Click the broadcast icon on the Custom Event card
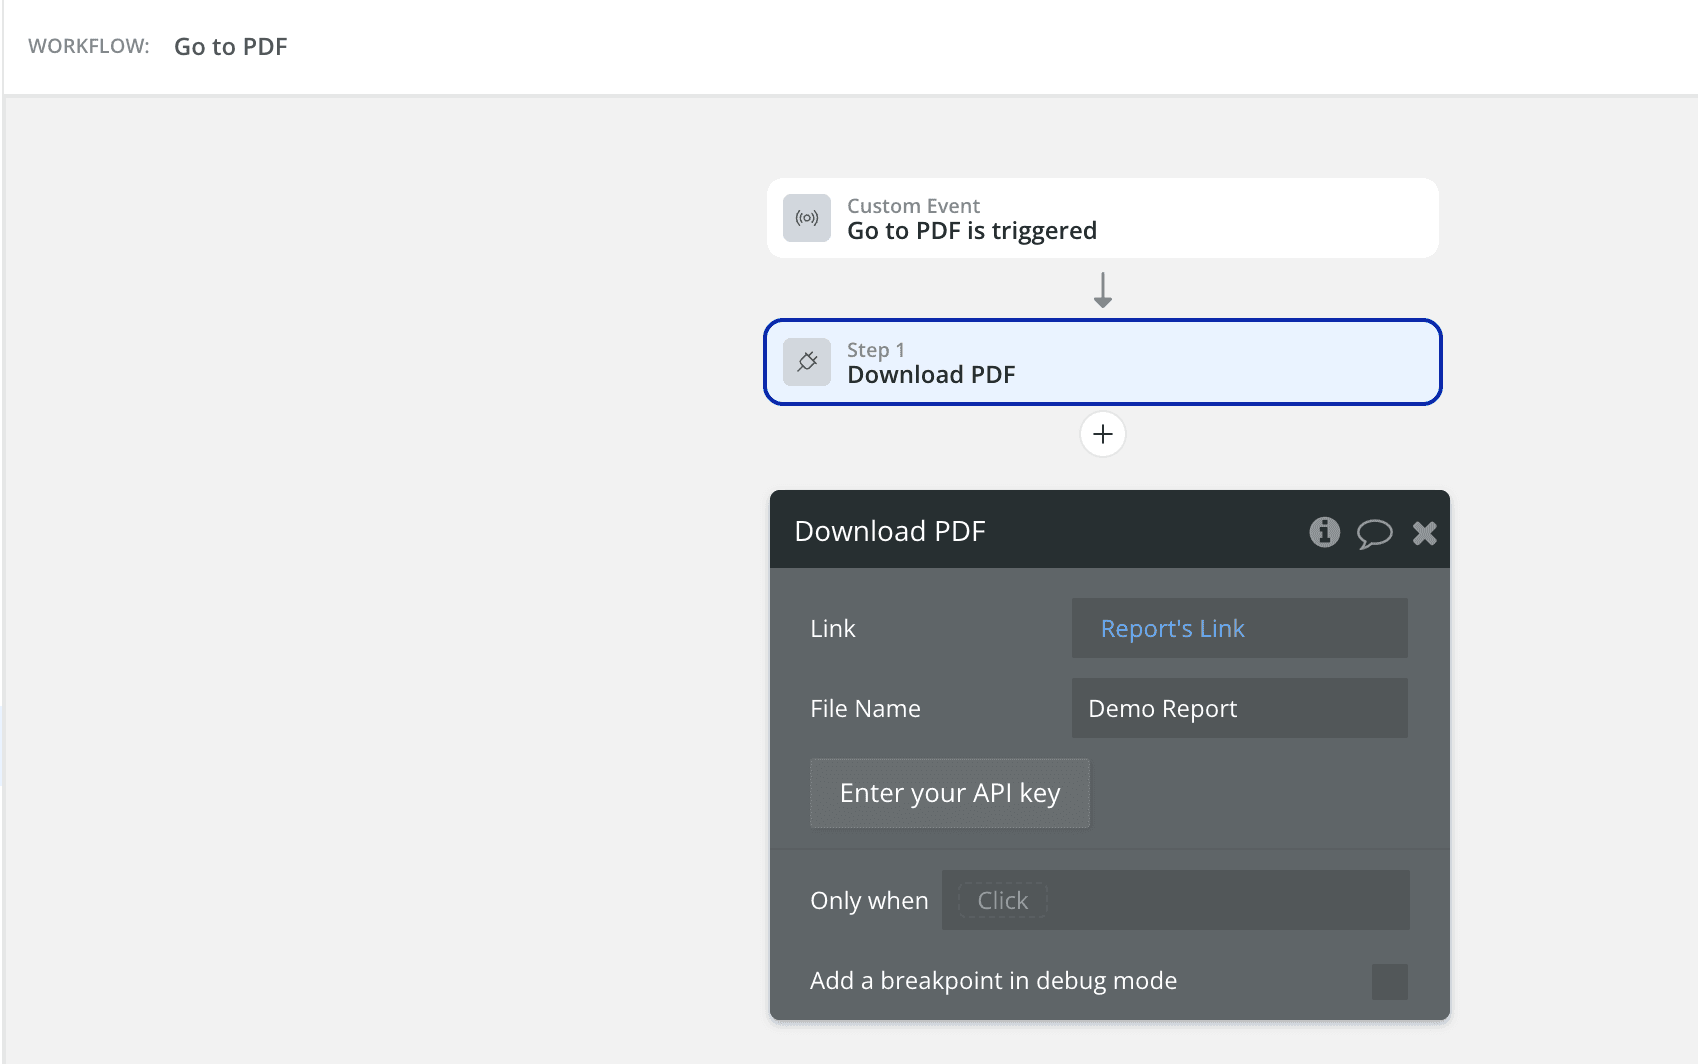1698x1064 pixels. 806,218
